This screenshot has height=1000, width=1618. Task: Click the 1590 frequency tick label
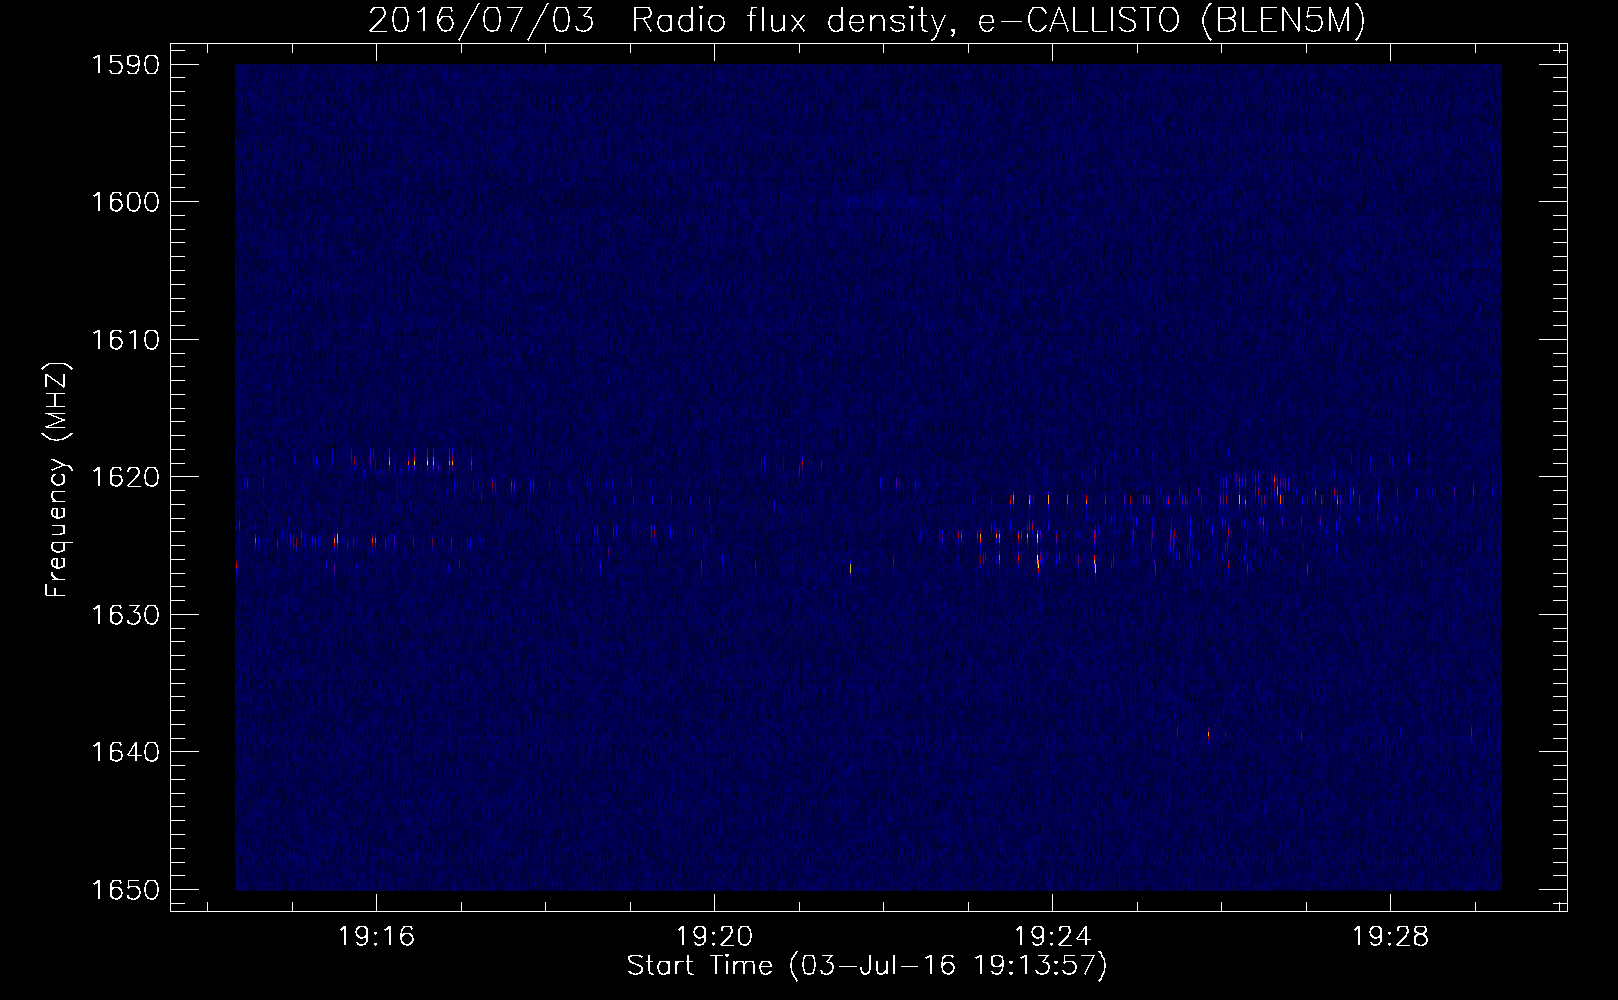click(124, 65)
